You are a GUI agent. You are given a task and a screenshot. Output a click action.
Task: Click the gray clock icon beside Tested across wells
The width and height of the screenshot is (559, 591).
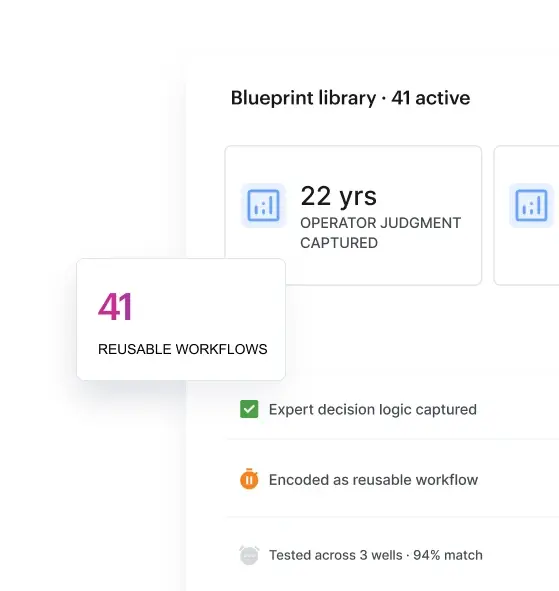249,555
